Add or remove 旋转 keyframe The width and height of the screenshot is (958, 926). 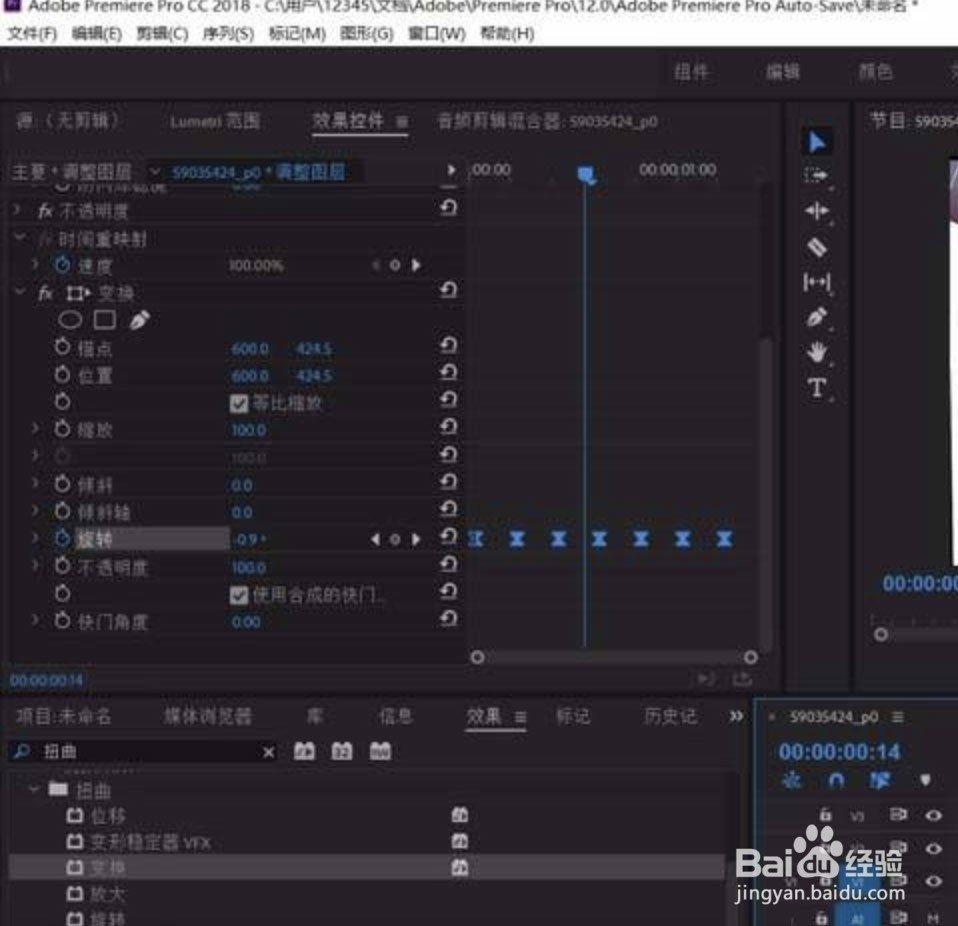point(395,539)
